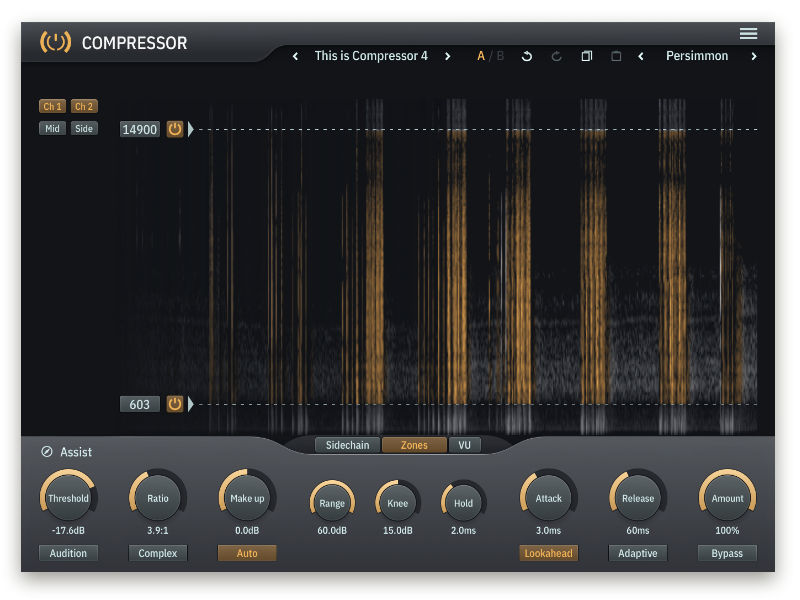The image size is (800, 600).
Task: Click the Bypass button
Action: coord(727,553)
